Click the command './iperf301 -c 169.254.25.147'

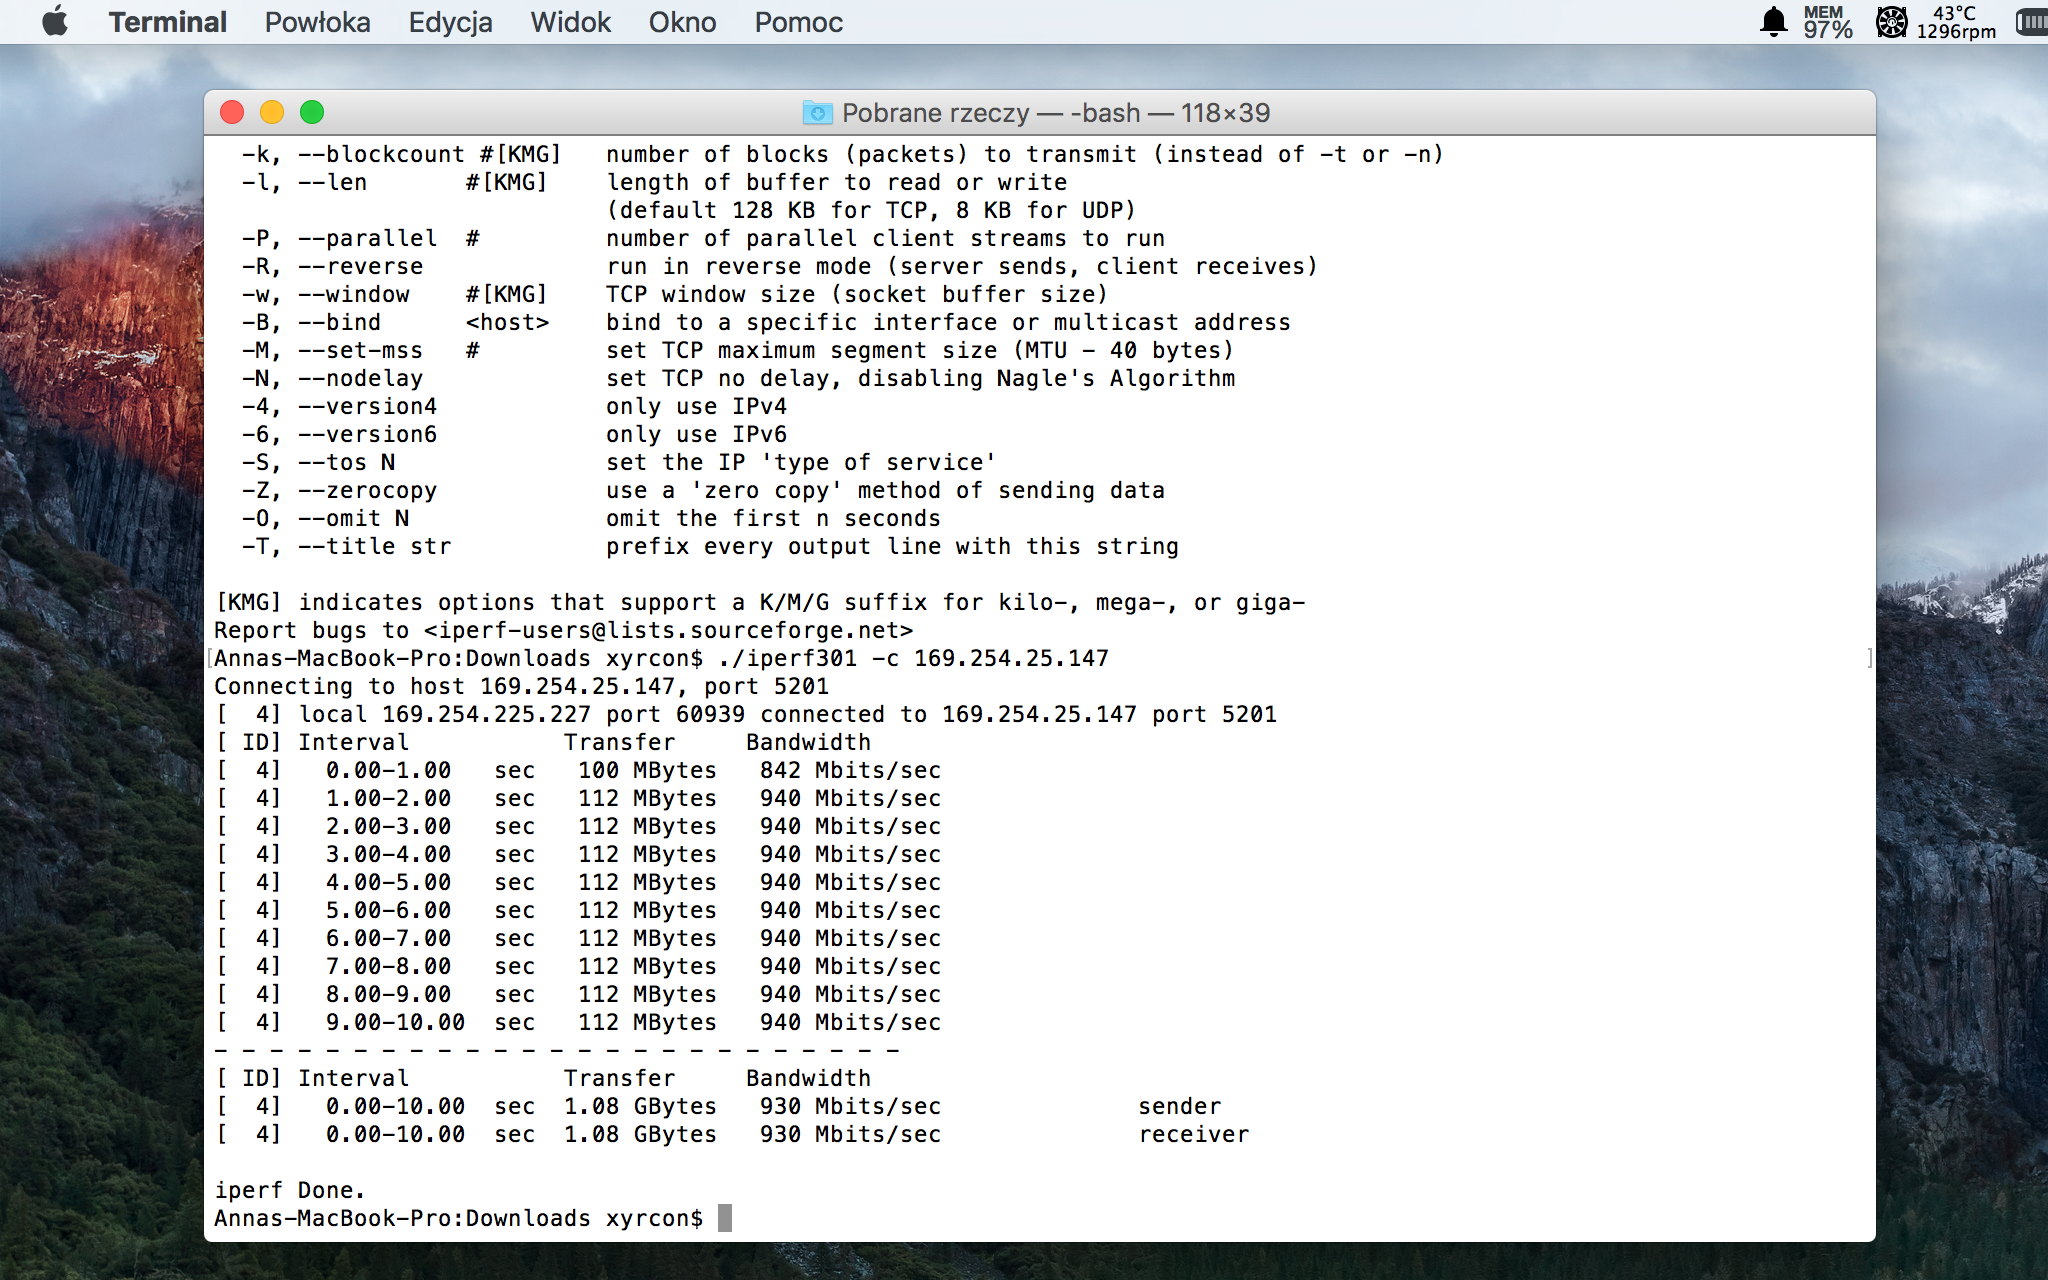click(913, 658)
